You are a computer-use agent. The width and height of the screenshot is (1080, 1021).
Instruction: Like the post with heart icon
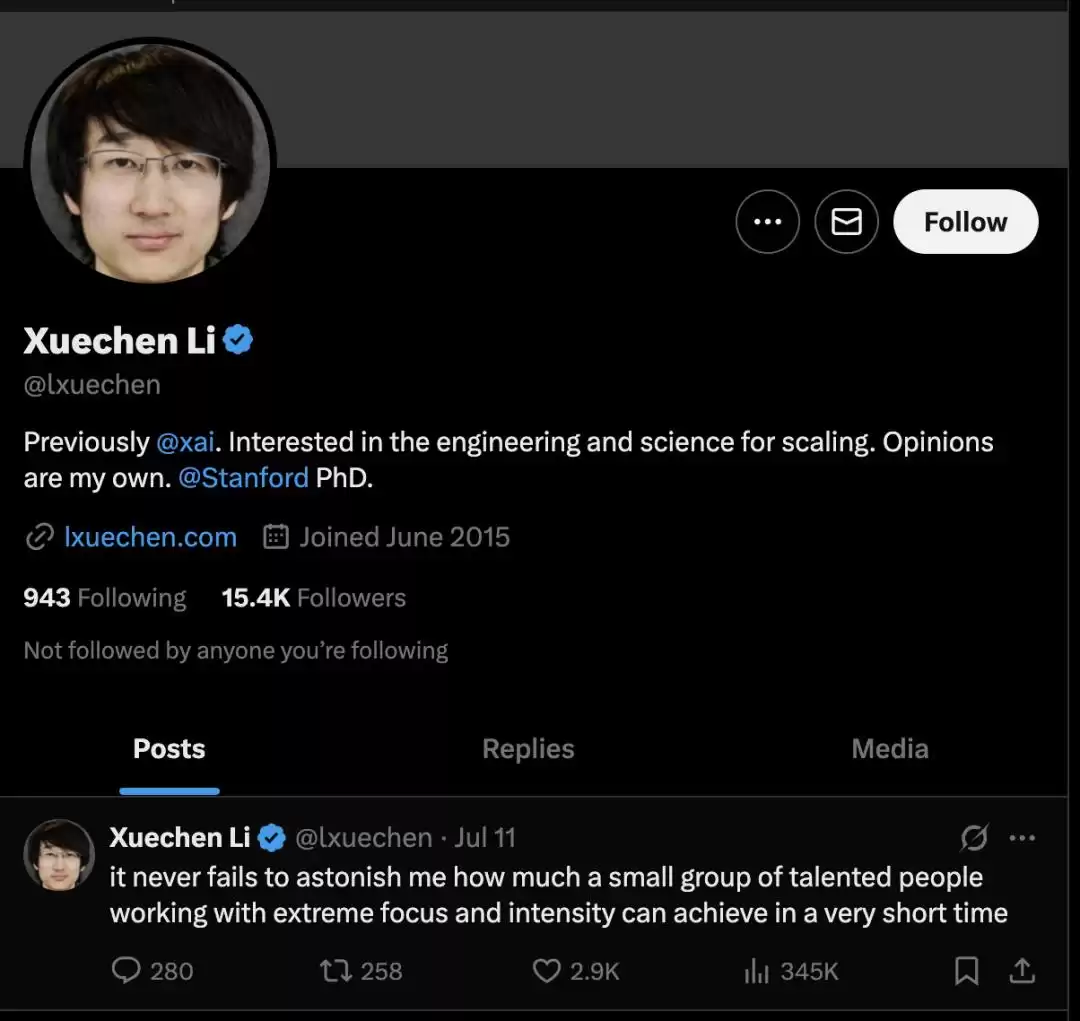tap(546, 970)
